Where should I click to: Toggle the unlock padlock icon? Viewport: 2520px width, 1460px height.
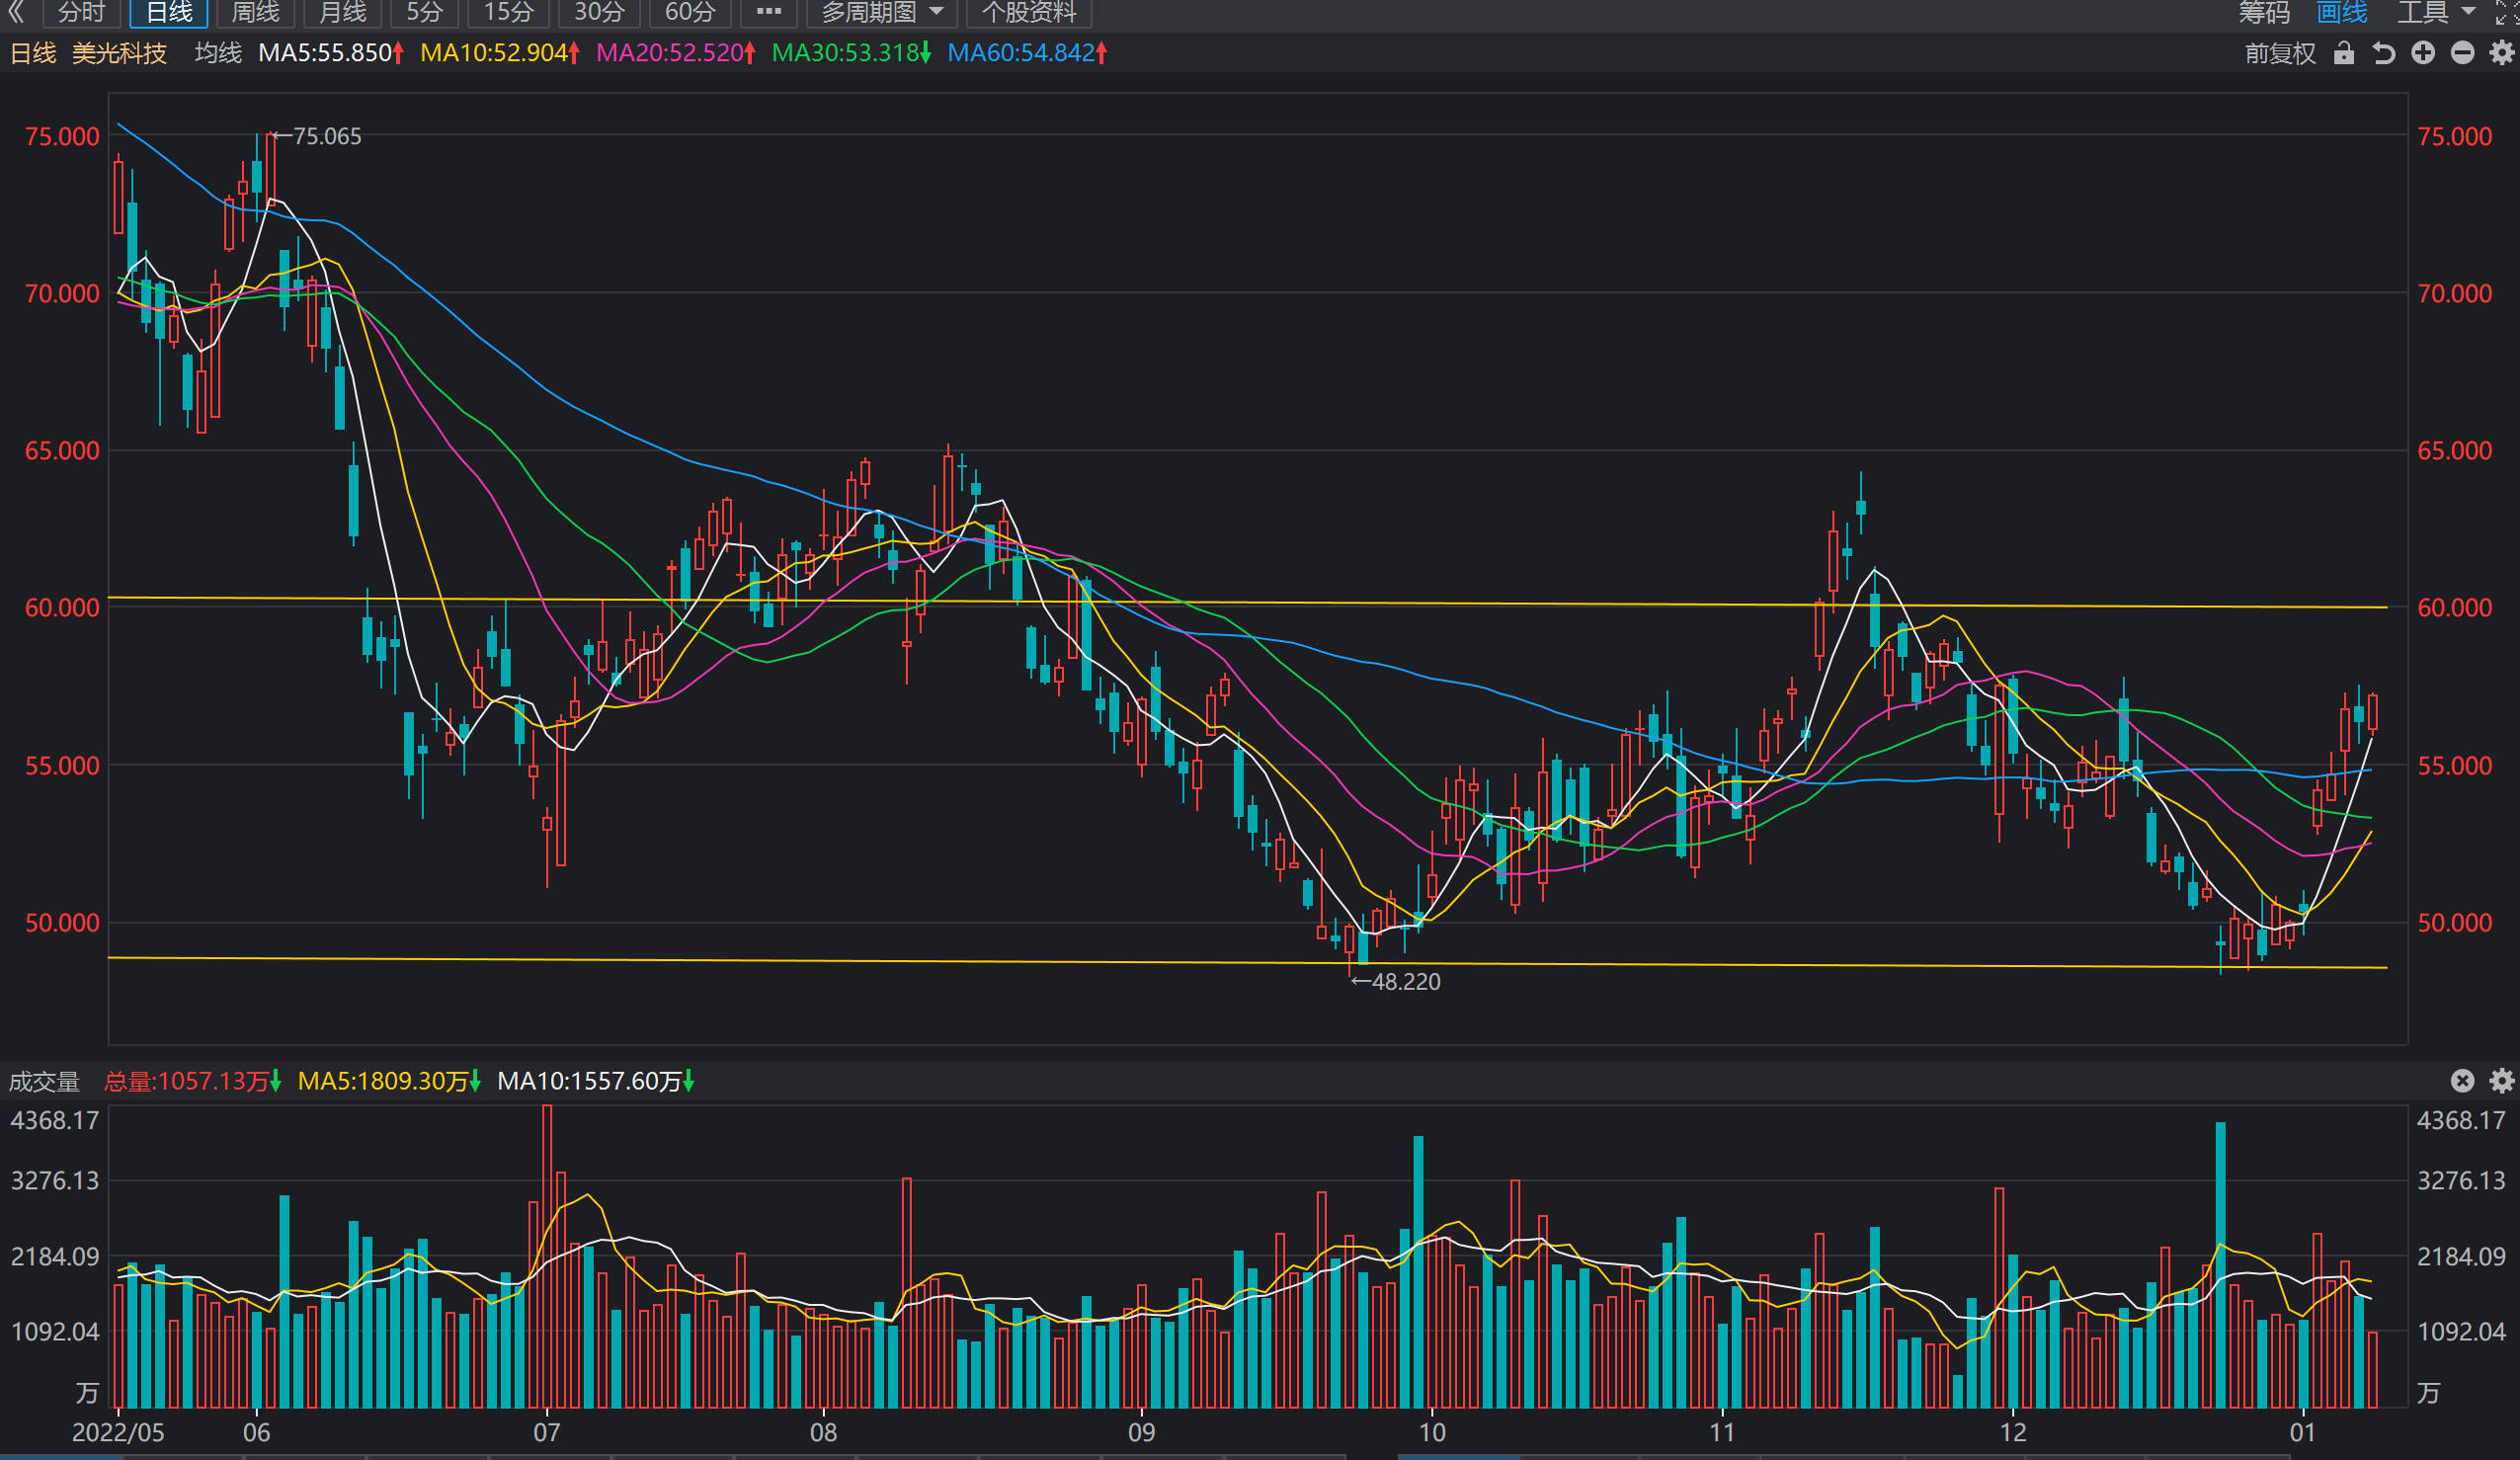[x=2344, y=52]
